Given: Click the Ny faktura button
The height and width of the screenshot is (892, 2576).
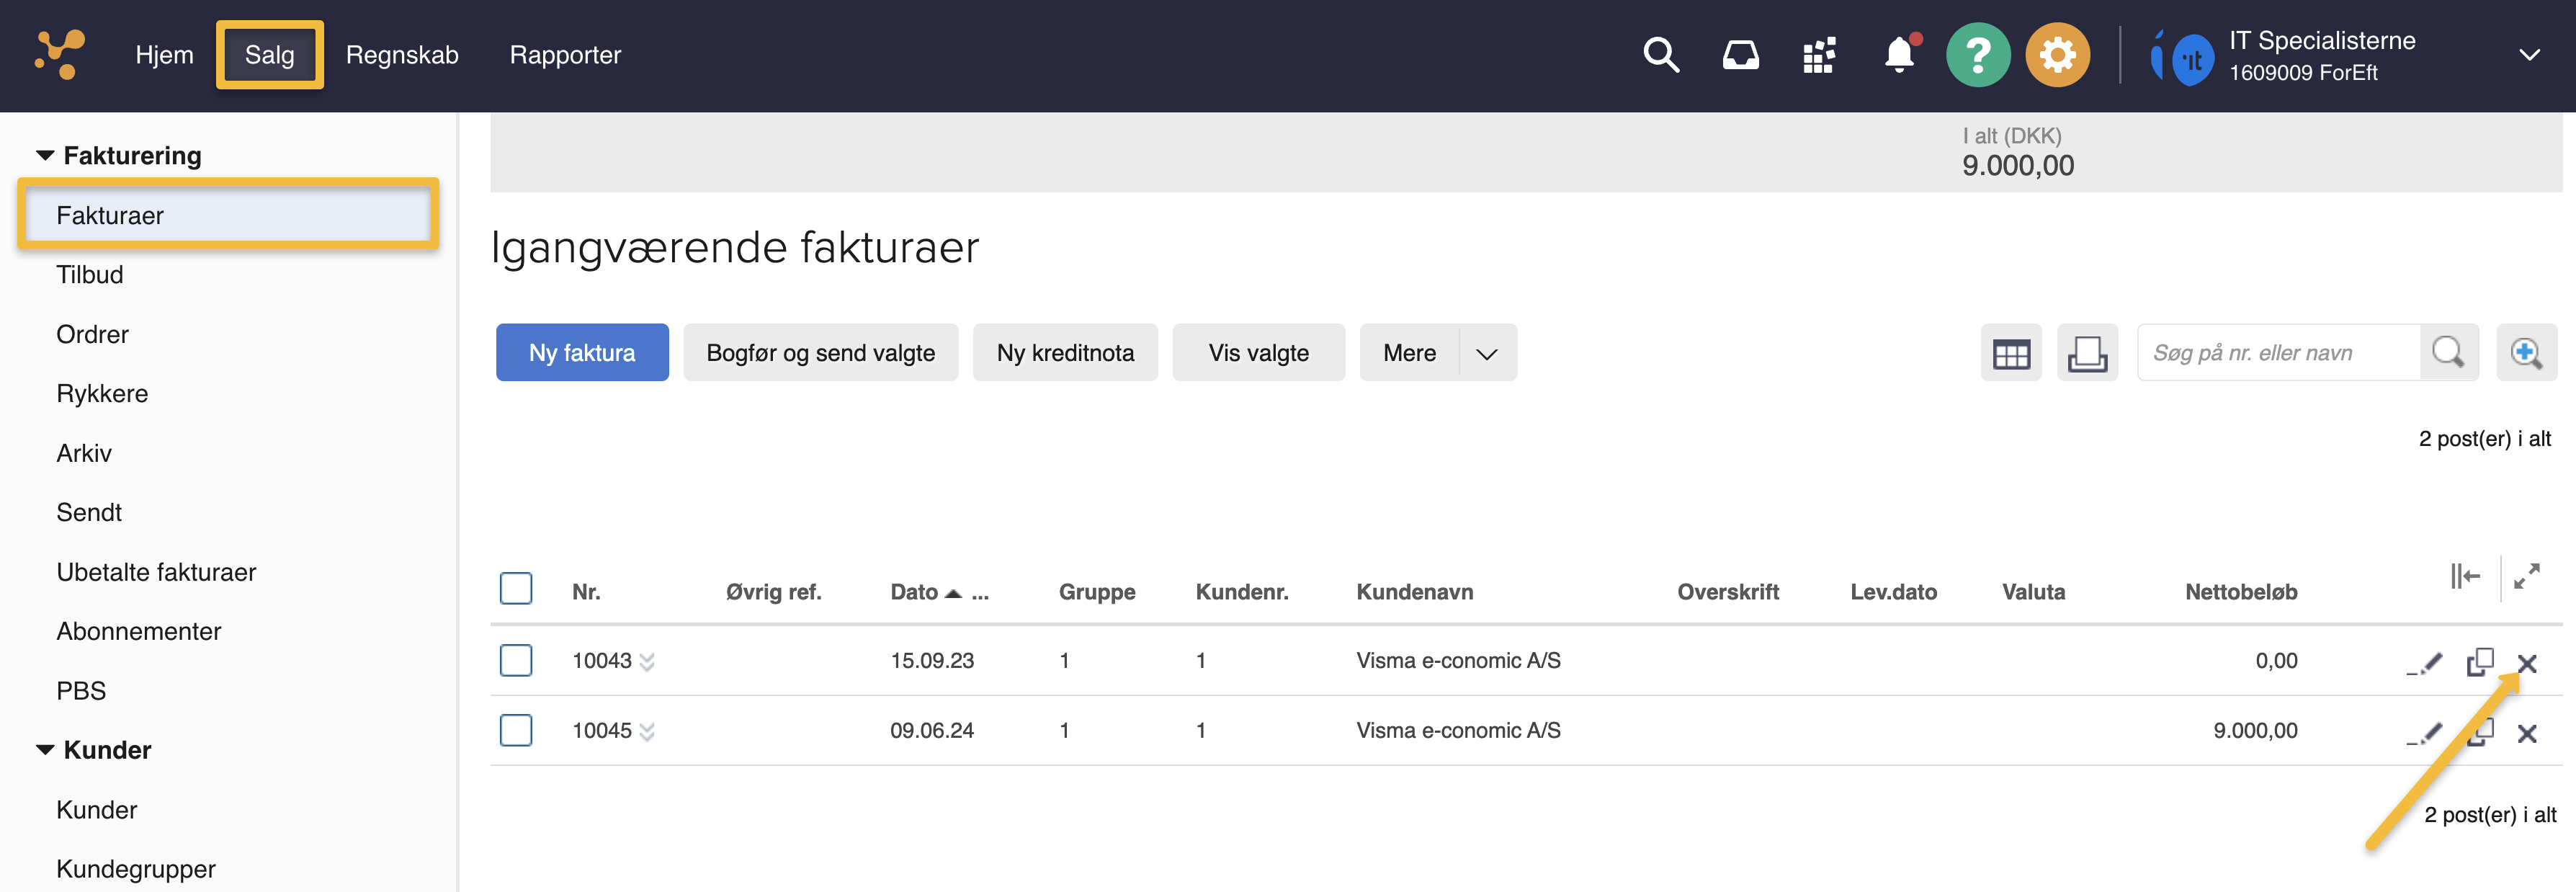Looking at the screenshot, I should pos(582,353).
